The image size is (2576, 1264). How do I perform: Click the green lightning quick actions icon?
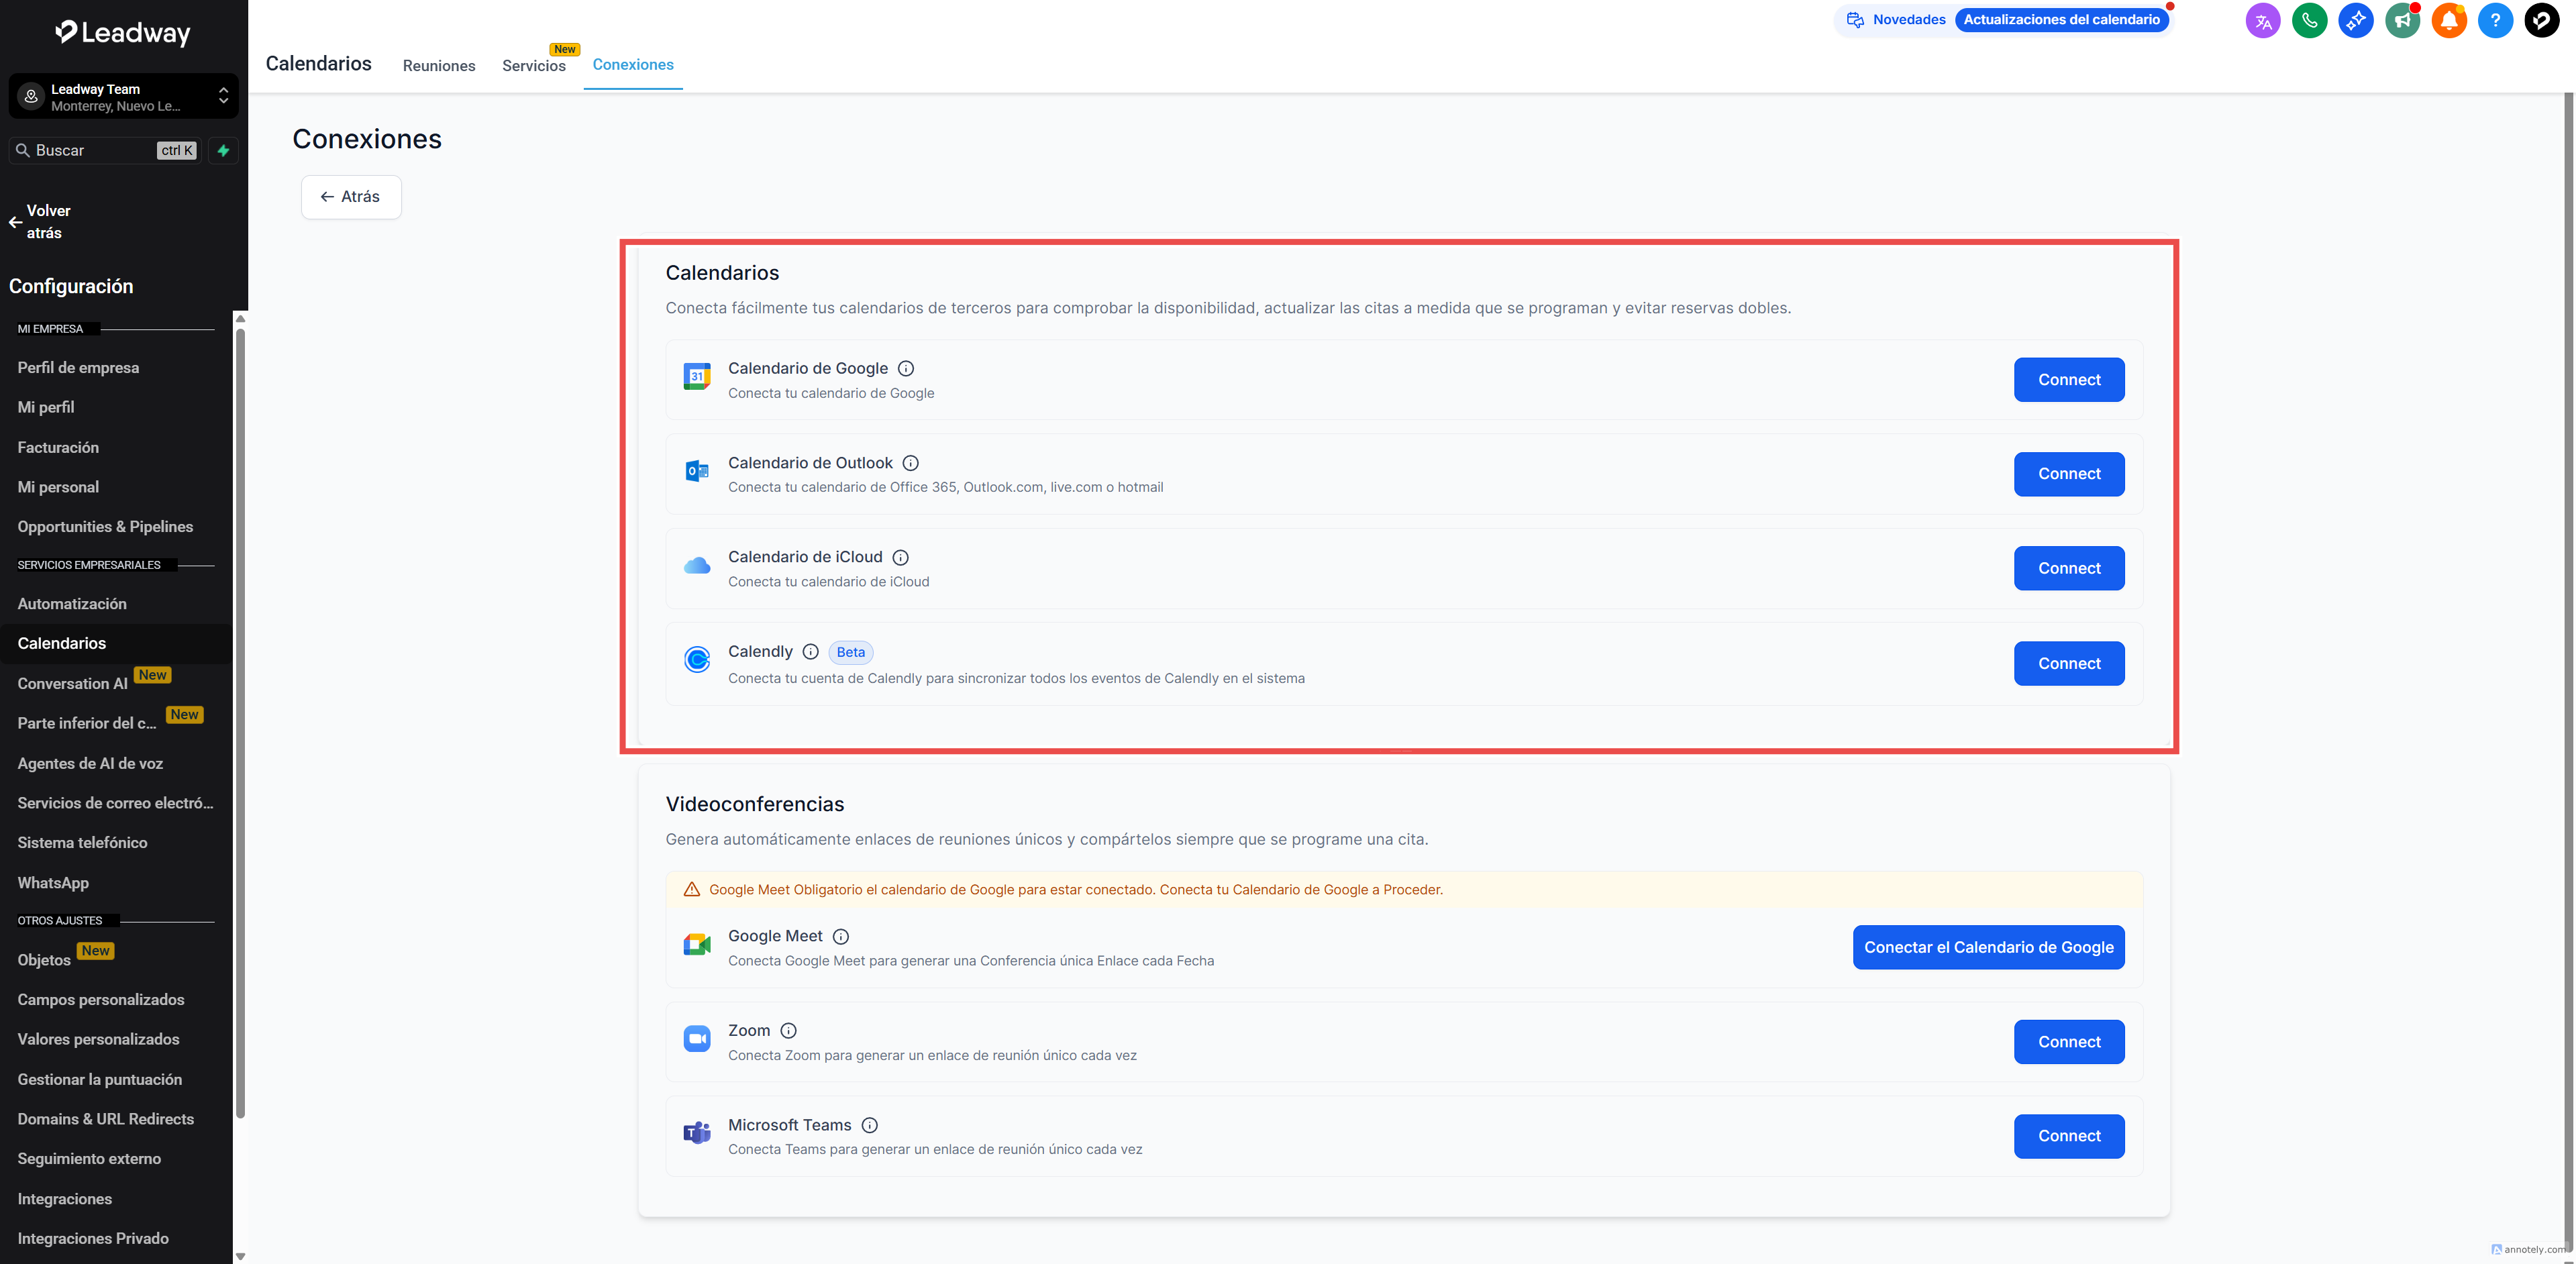click(x=223, y=151)
